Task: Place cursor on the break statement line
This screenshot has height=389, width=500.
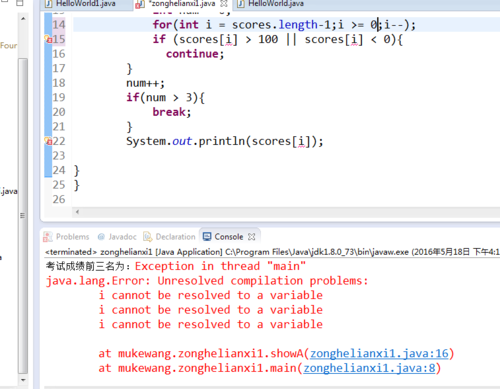Action: 172,112
